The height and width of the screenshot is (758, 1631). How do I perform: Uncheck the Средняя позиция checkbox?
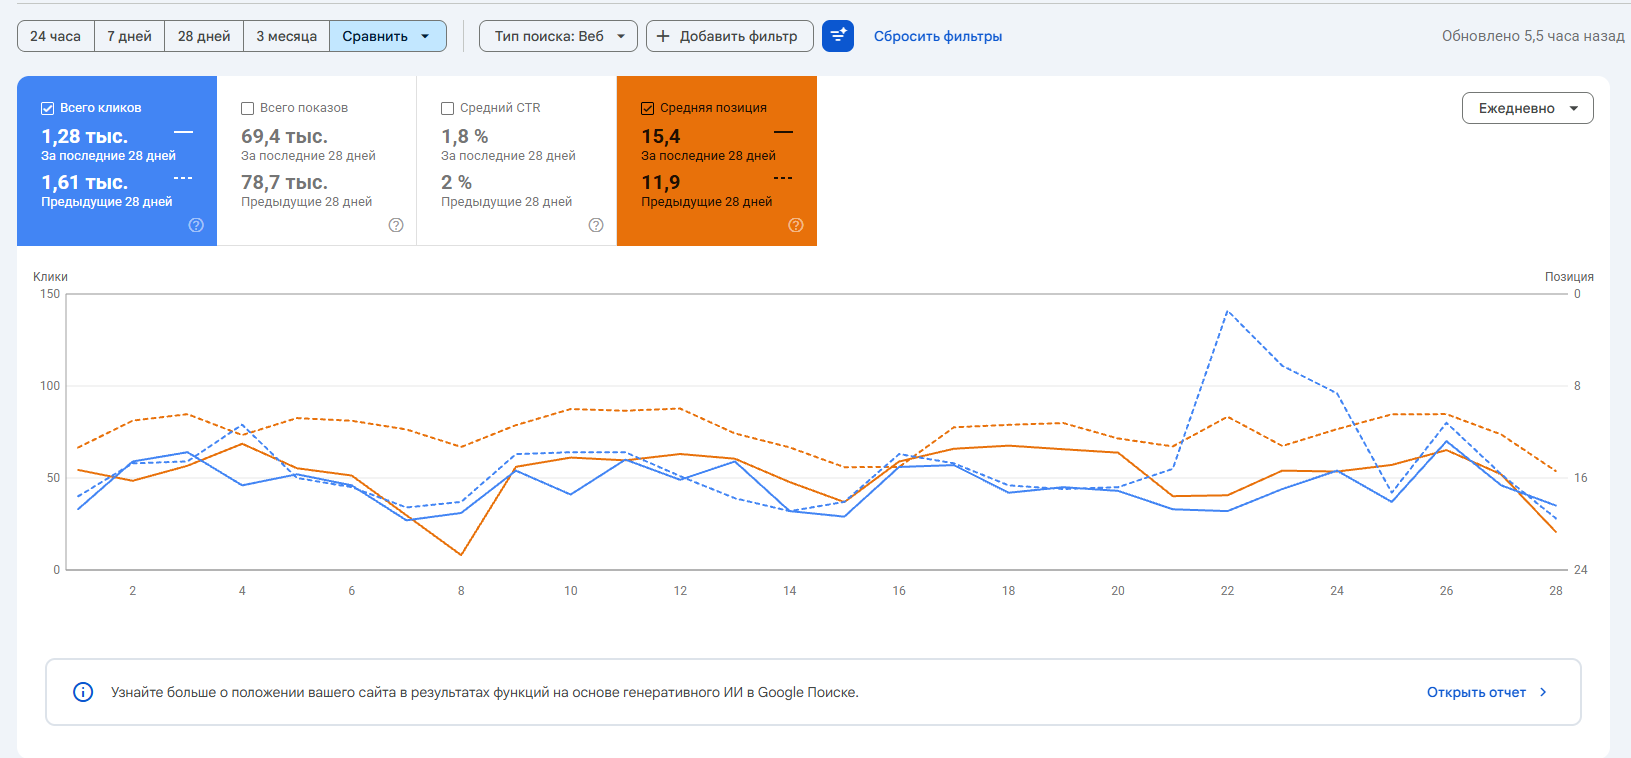point(647,108)
